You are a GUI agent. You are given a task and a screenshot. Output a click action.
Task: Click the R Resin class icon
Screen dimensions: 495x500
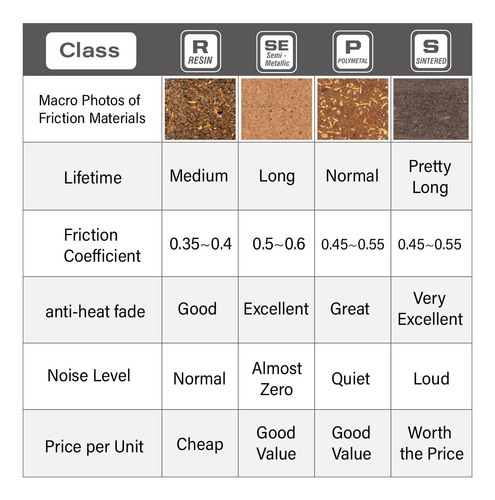point(200,51)
